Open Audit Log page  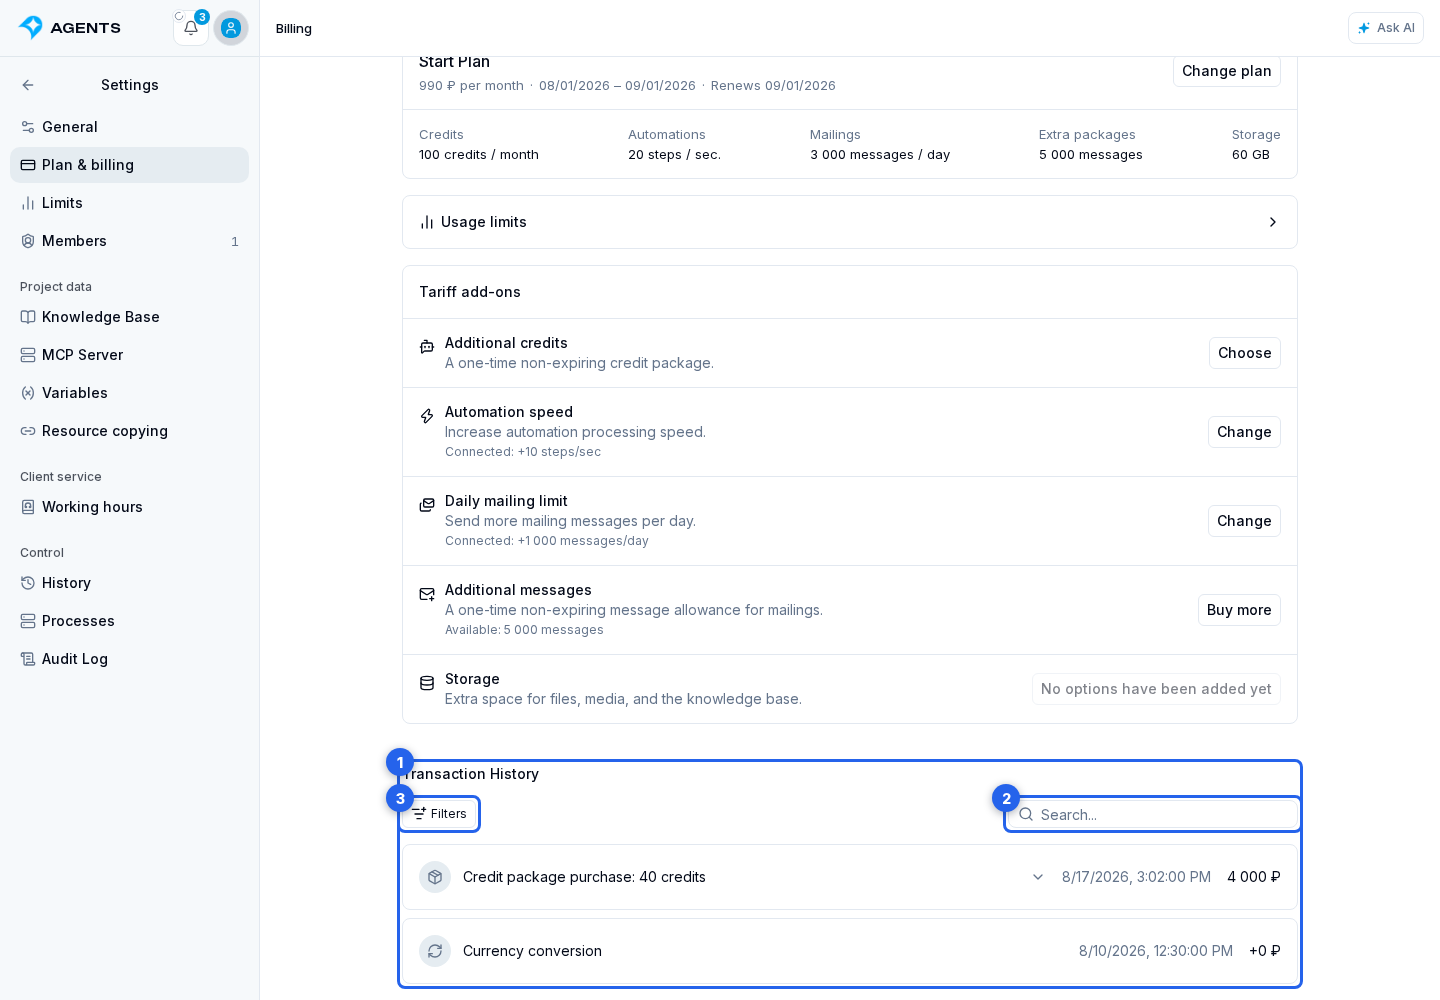click(129, 659)
